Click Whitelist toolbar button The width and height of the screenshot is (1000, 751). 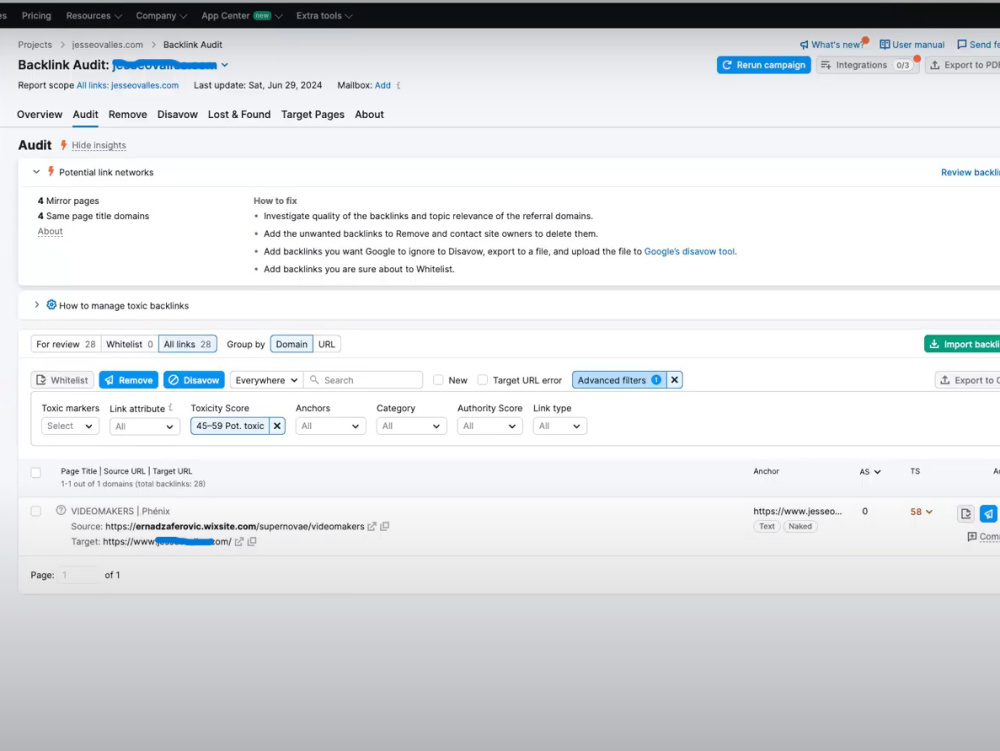coord(62,380)
